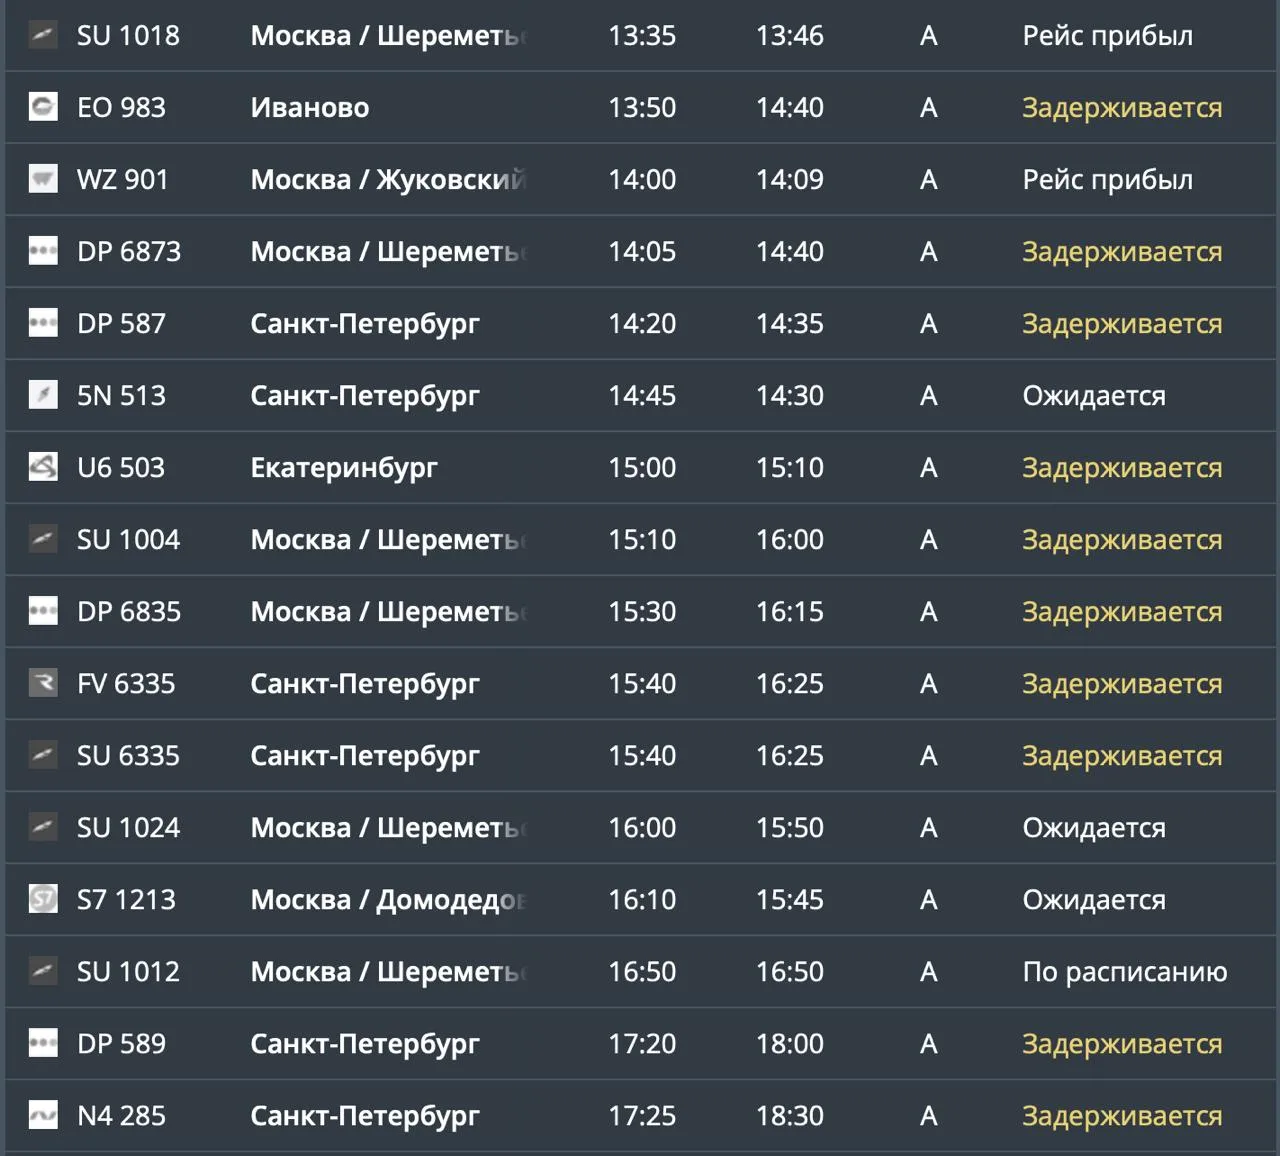Click the airline icon for 5N 513
Image resolution: width=1280 pixels, height=1156 pixels.
[43, 395]
